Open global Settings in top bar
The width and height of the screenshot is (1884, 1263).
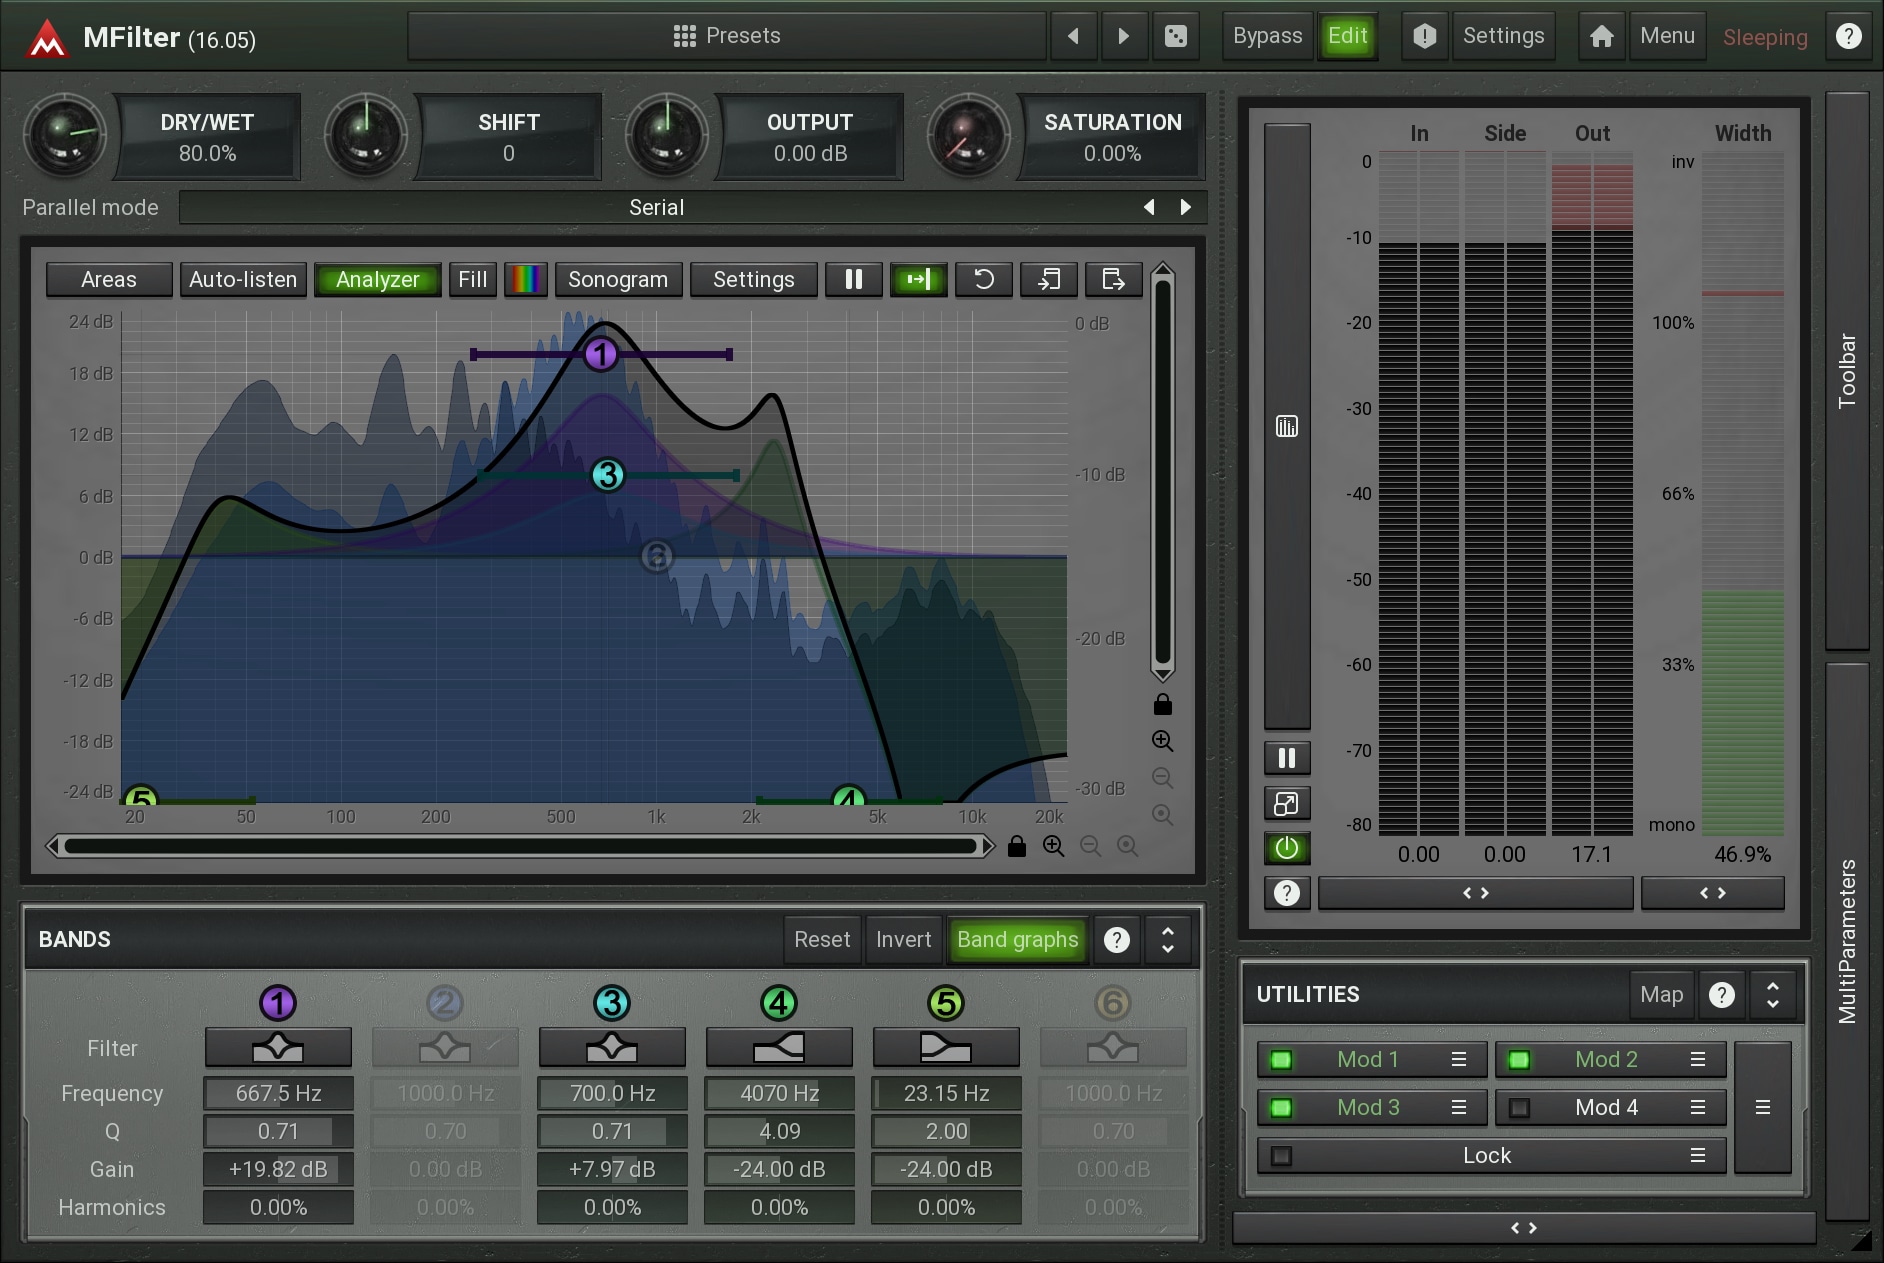(x=1503, y=36)
